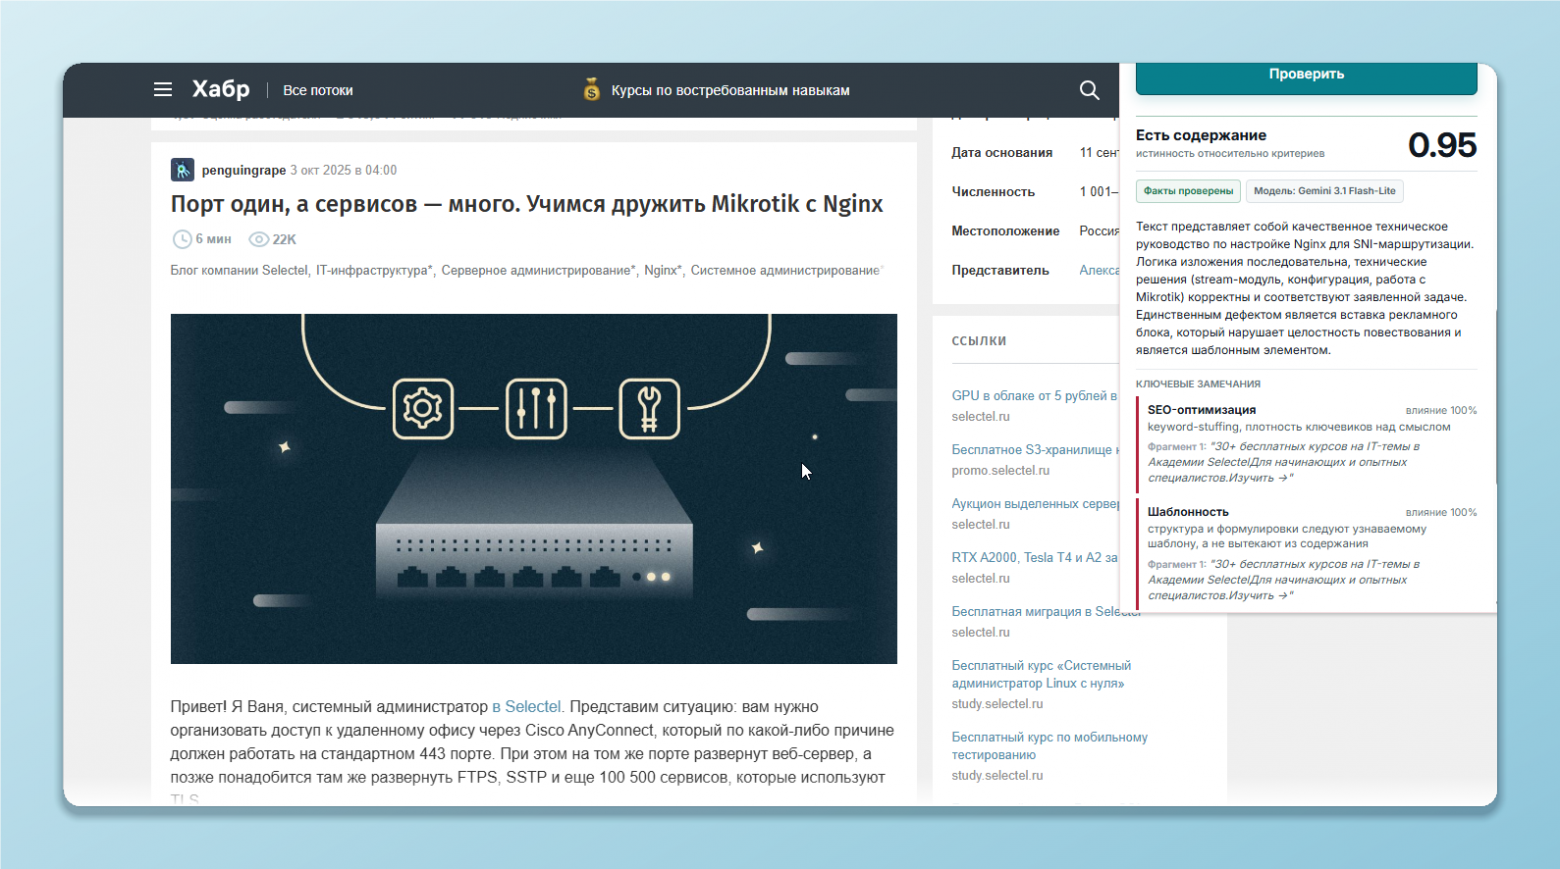Open Курсы по востребованным навыкам link
1560x869 pixels.
pyautogui.click(x=730, y=90)
